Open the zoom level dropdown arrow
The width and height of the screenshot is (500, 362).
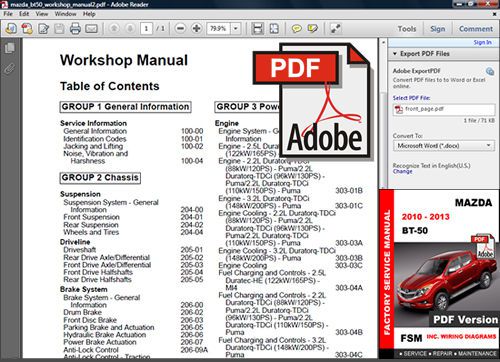[236, 29]
